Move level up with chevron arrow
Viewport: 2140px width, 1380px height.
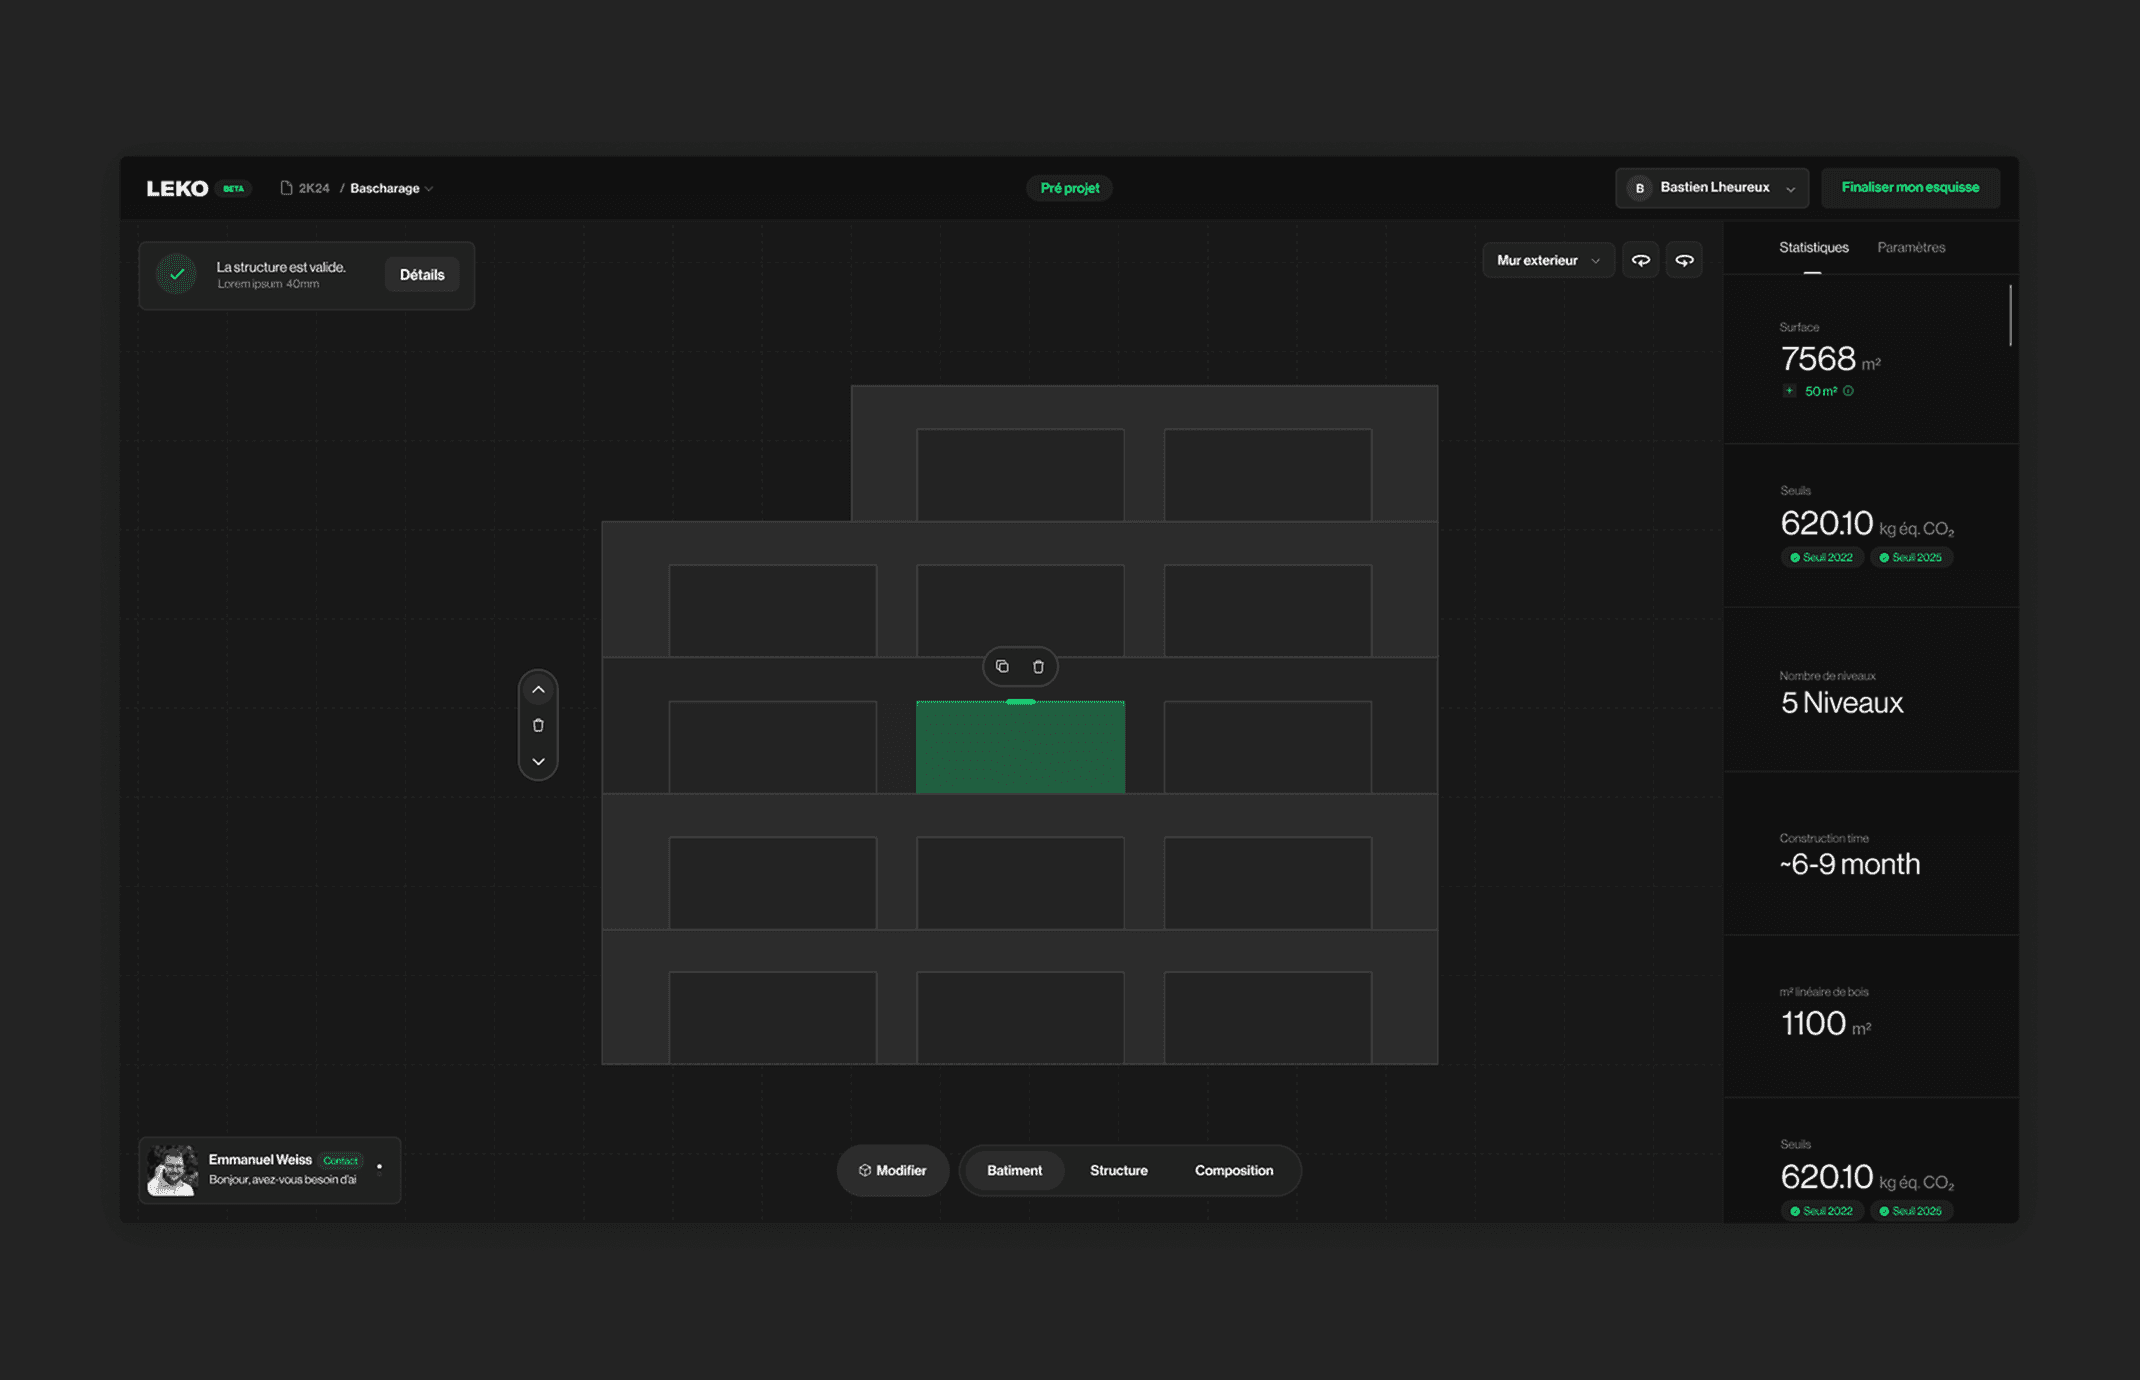point(538,690)
